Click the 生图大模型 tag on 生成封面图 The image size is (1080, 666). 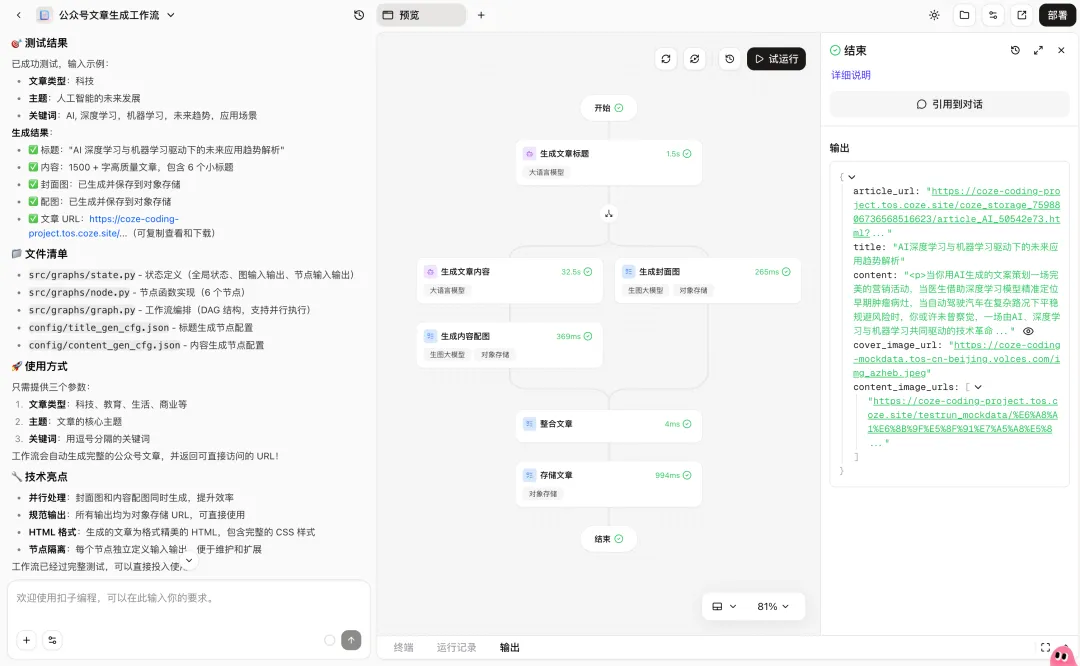tap(645, 291)
